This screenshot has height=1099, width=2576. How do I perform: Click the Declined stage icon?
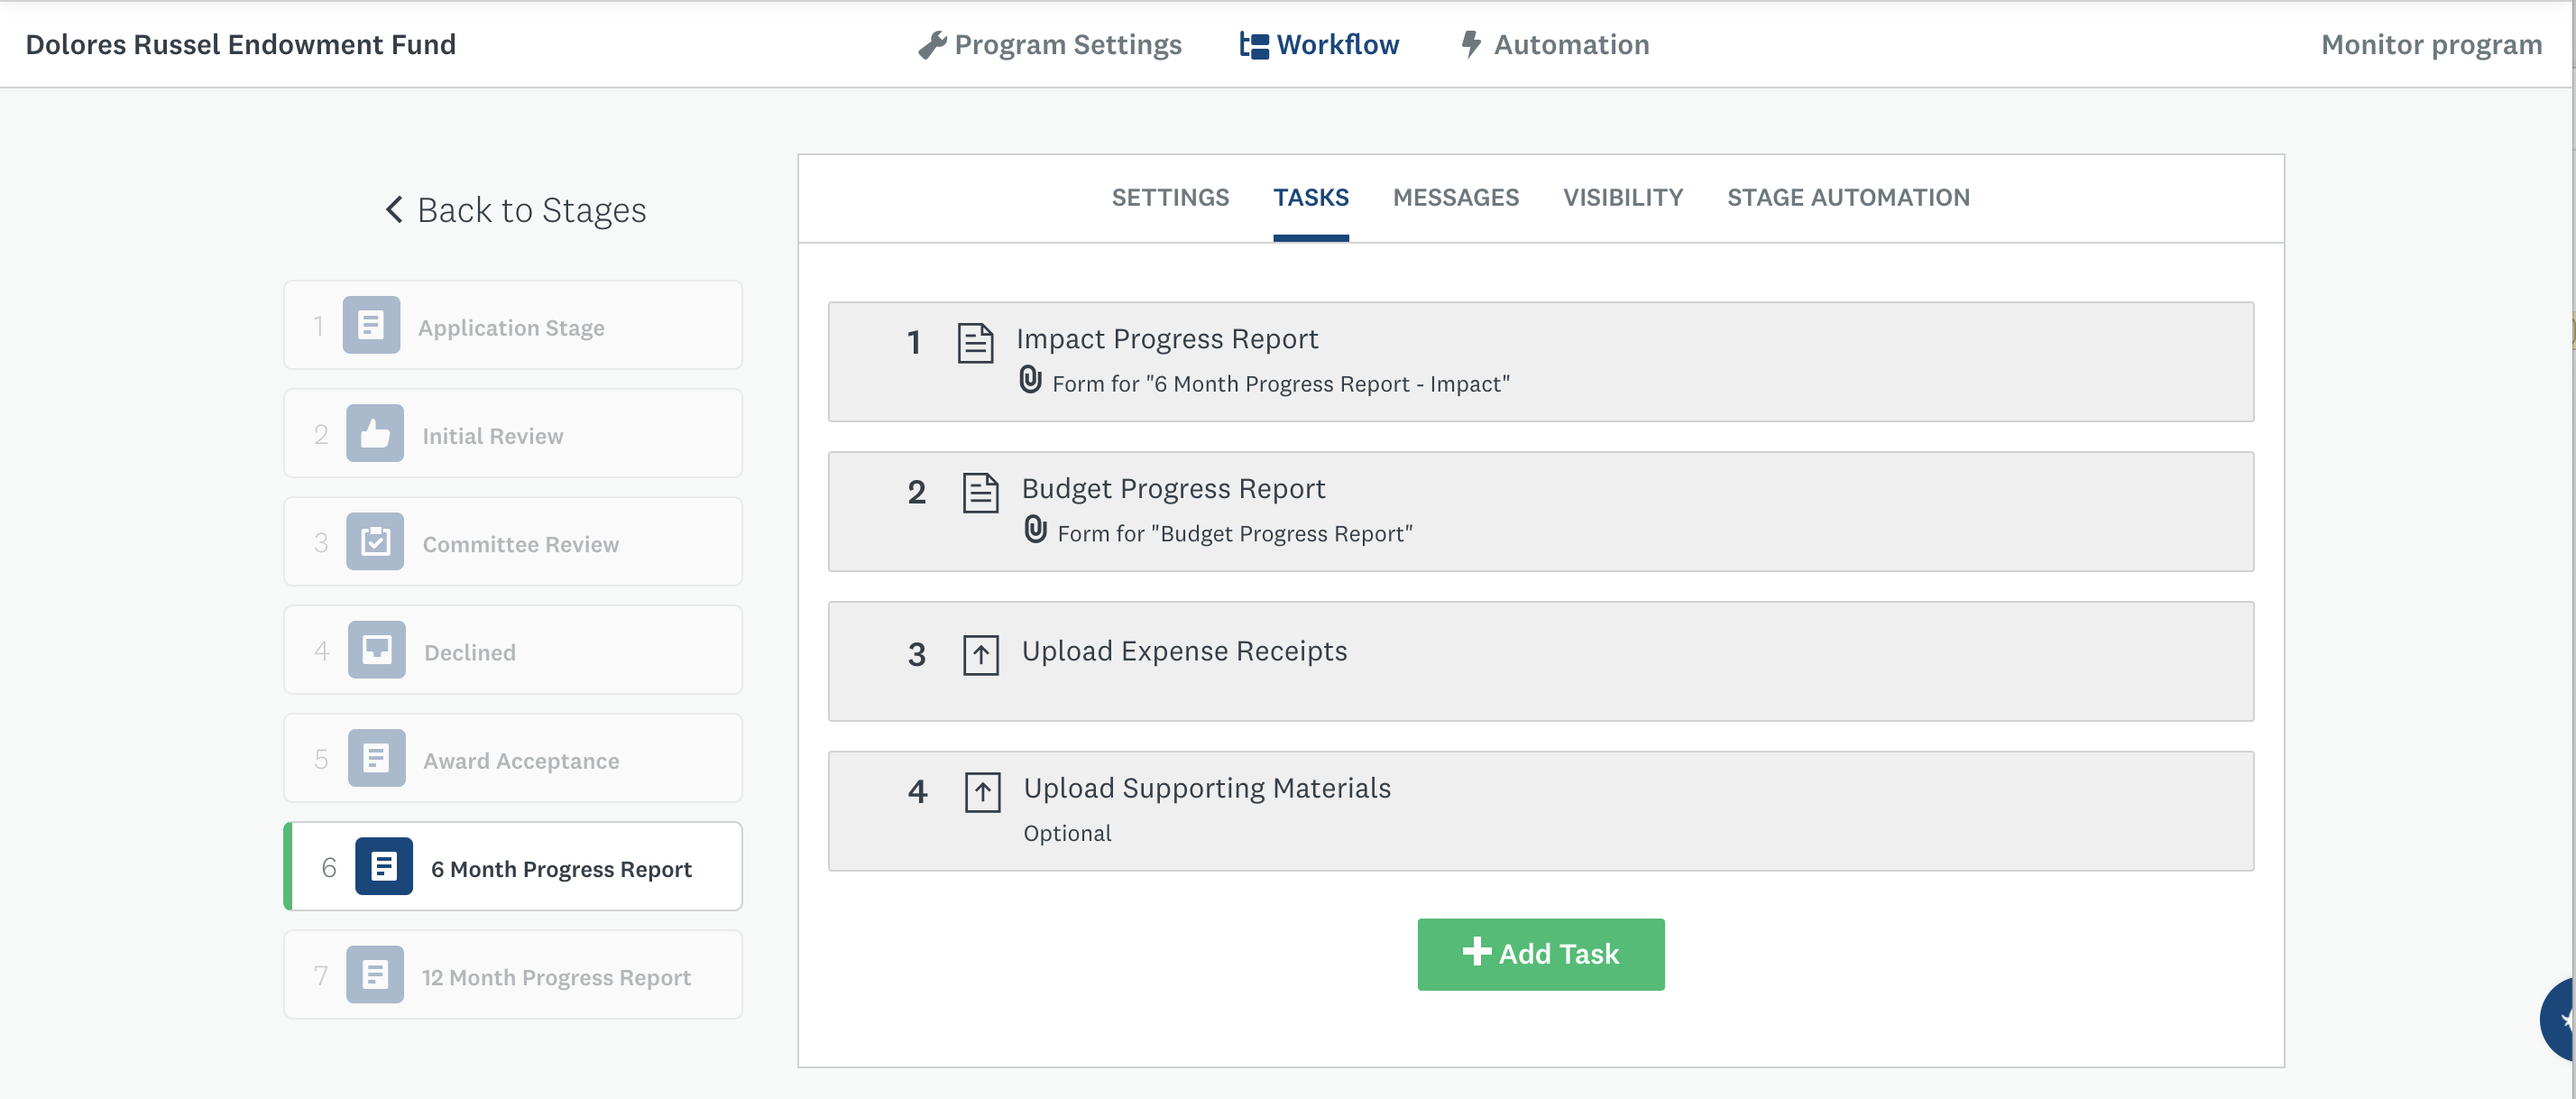point(376,650)
